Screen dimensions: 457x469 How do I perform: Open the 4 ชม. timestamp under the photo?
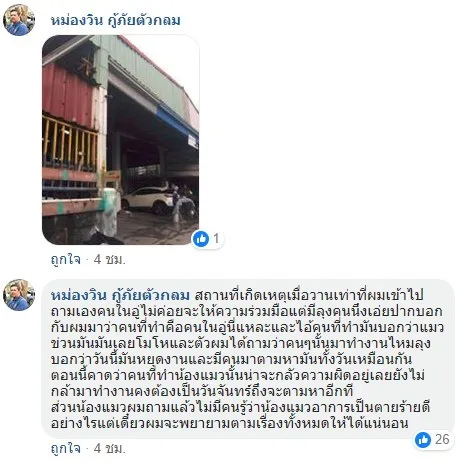tap(110, 259)
